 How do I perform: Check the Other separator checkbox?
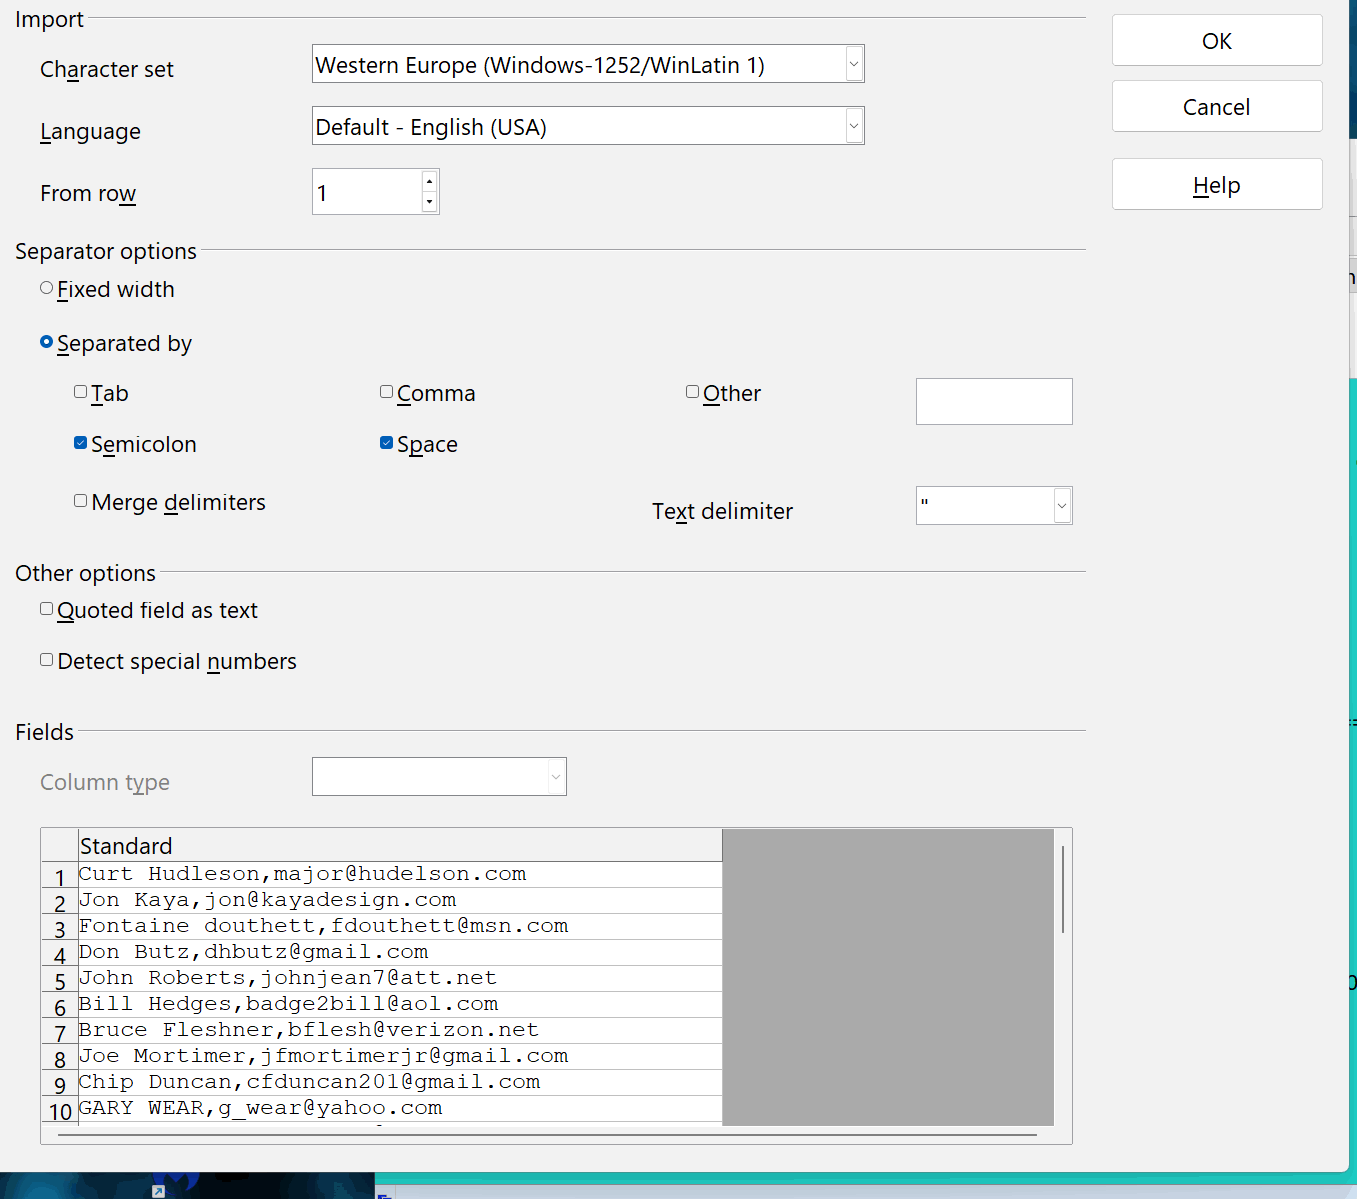693,392
